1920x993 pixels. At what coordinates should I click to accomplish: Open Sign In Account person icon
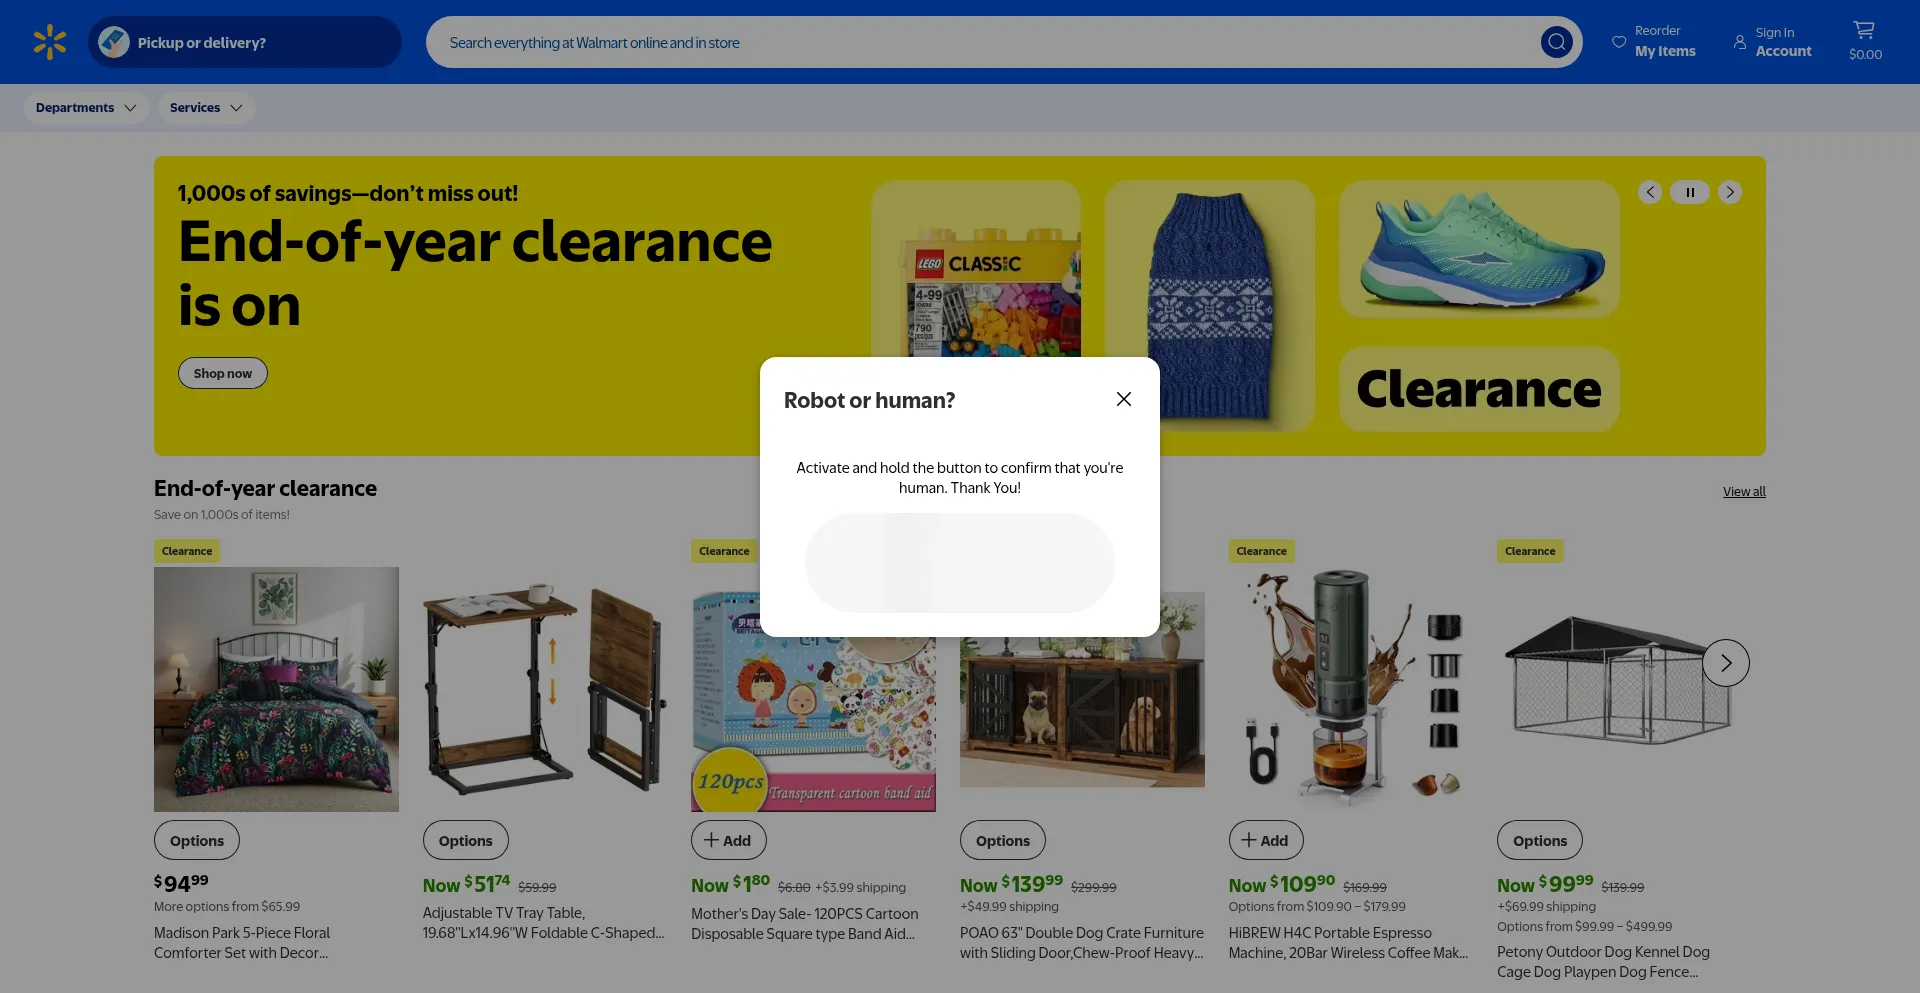point(1740,42)
